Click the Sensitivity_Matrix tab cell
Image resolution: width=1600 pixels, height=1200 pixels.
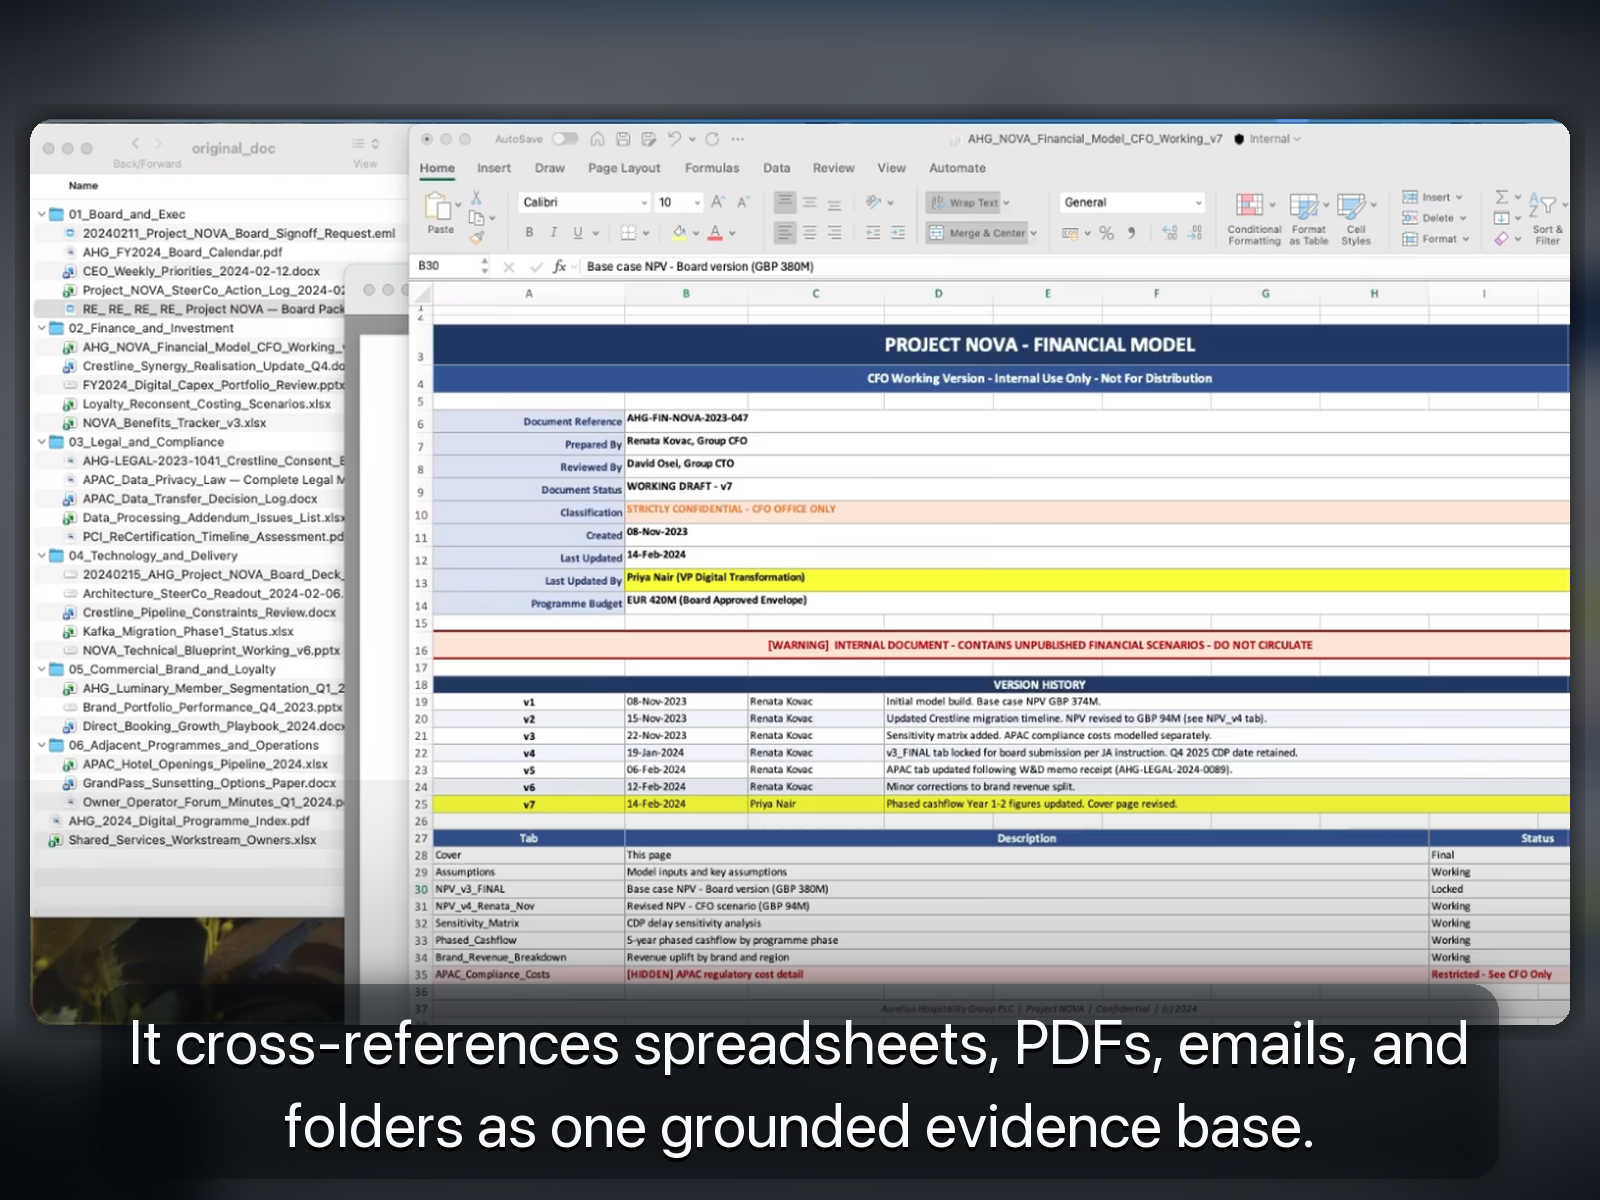click(529, 923)
